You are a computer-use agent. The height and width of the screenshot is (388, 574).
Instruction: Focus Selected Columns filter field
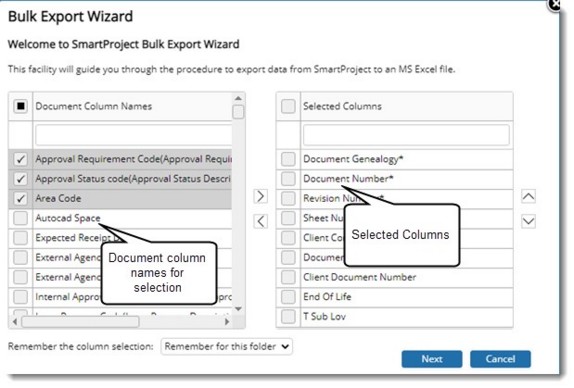point(406,135)
